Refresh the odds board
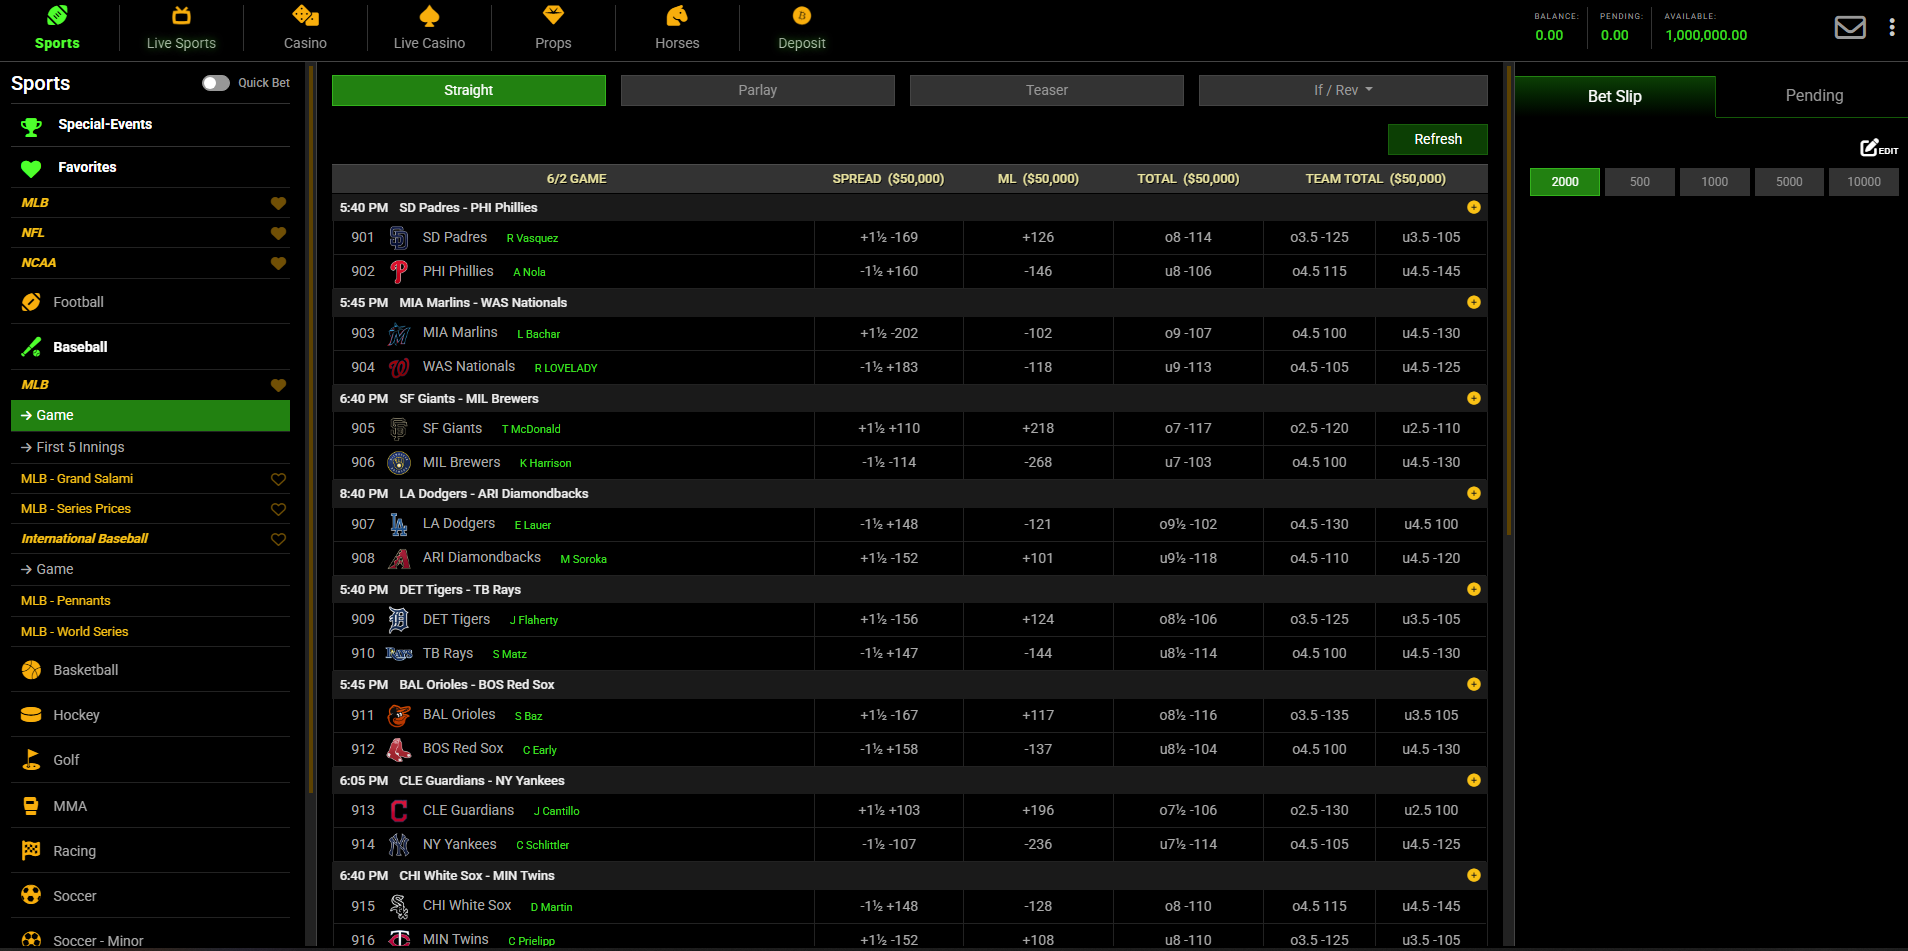 pyautogui.click(x=1437, y=139)
